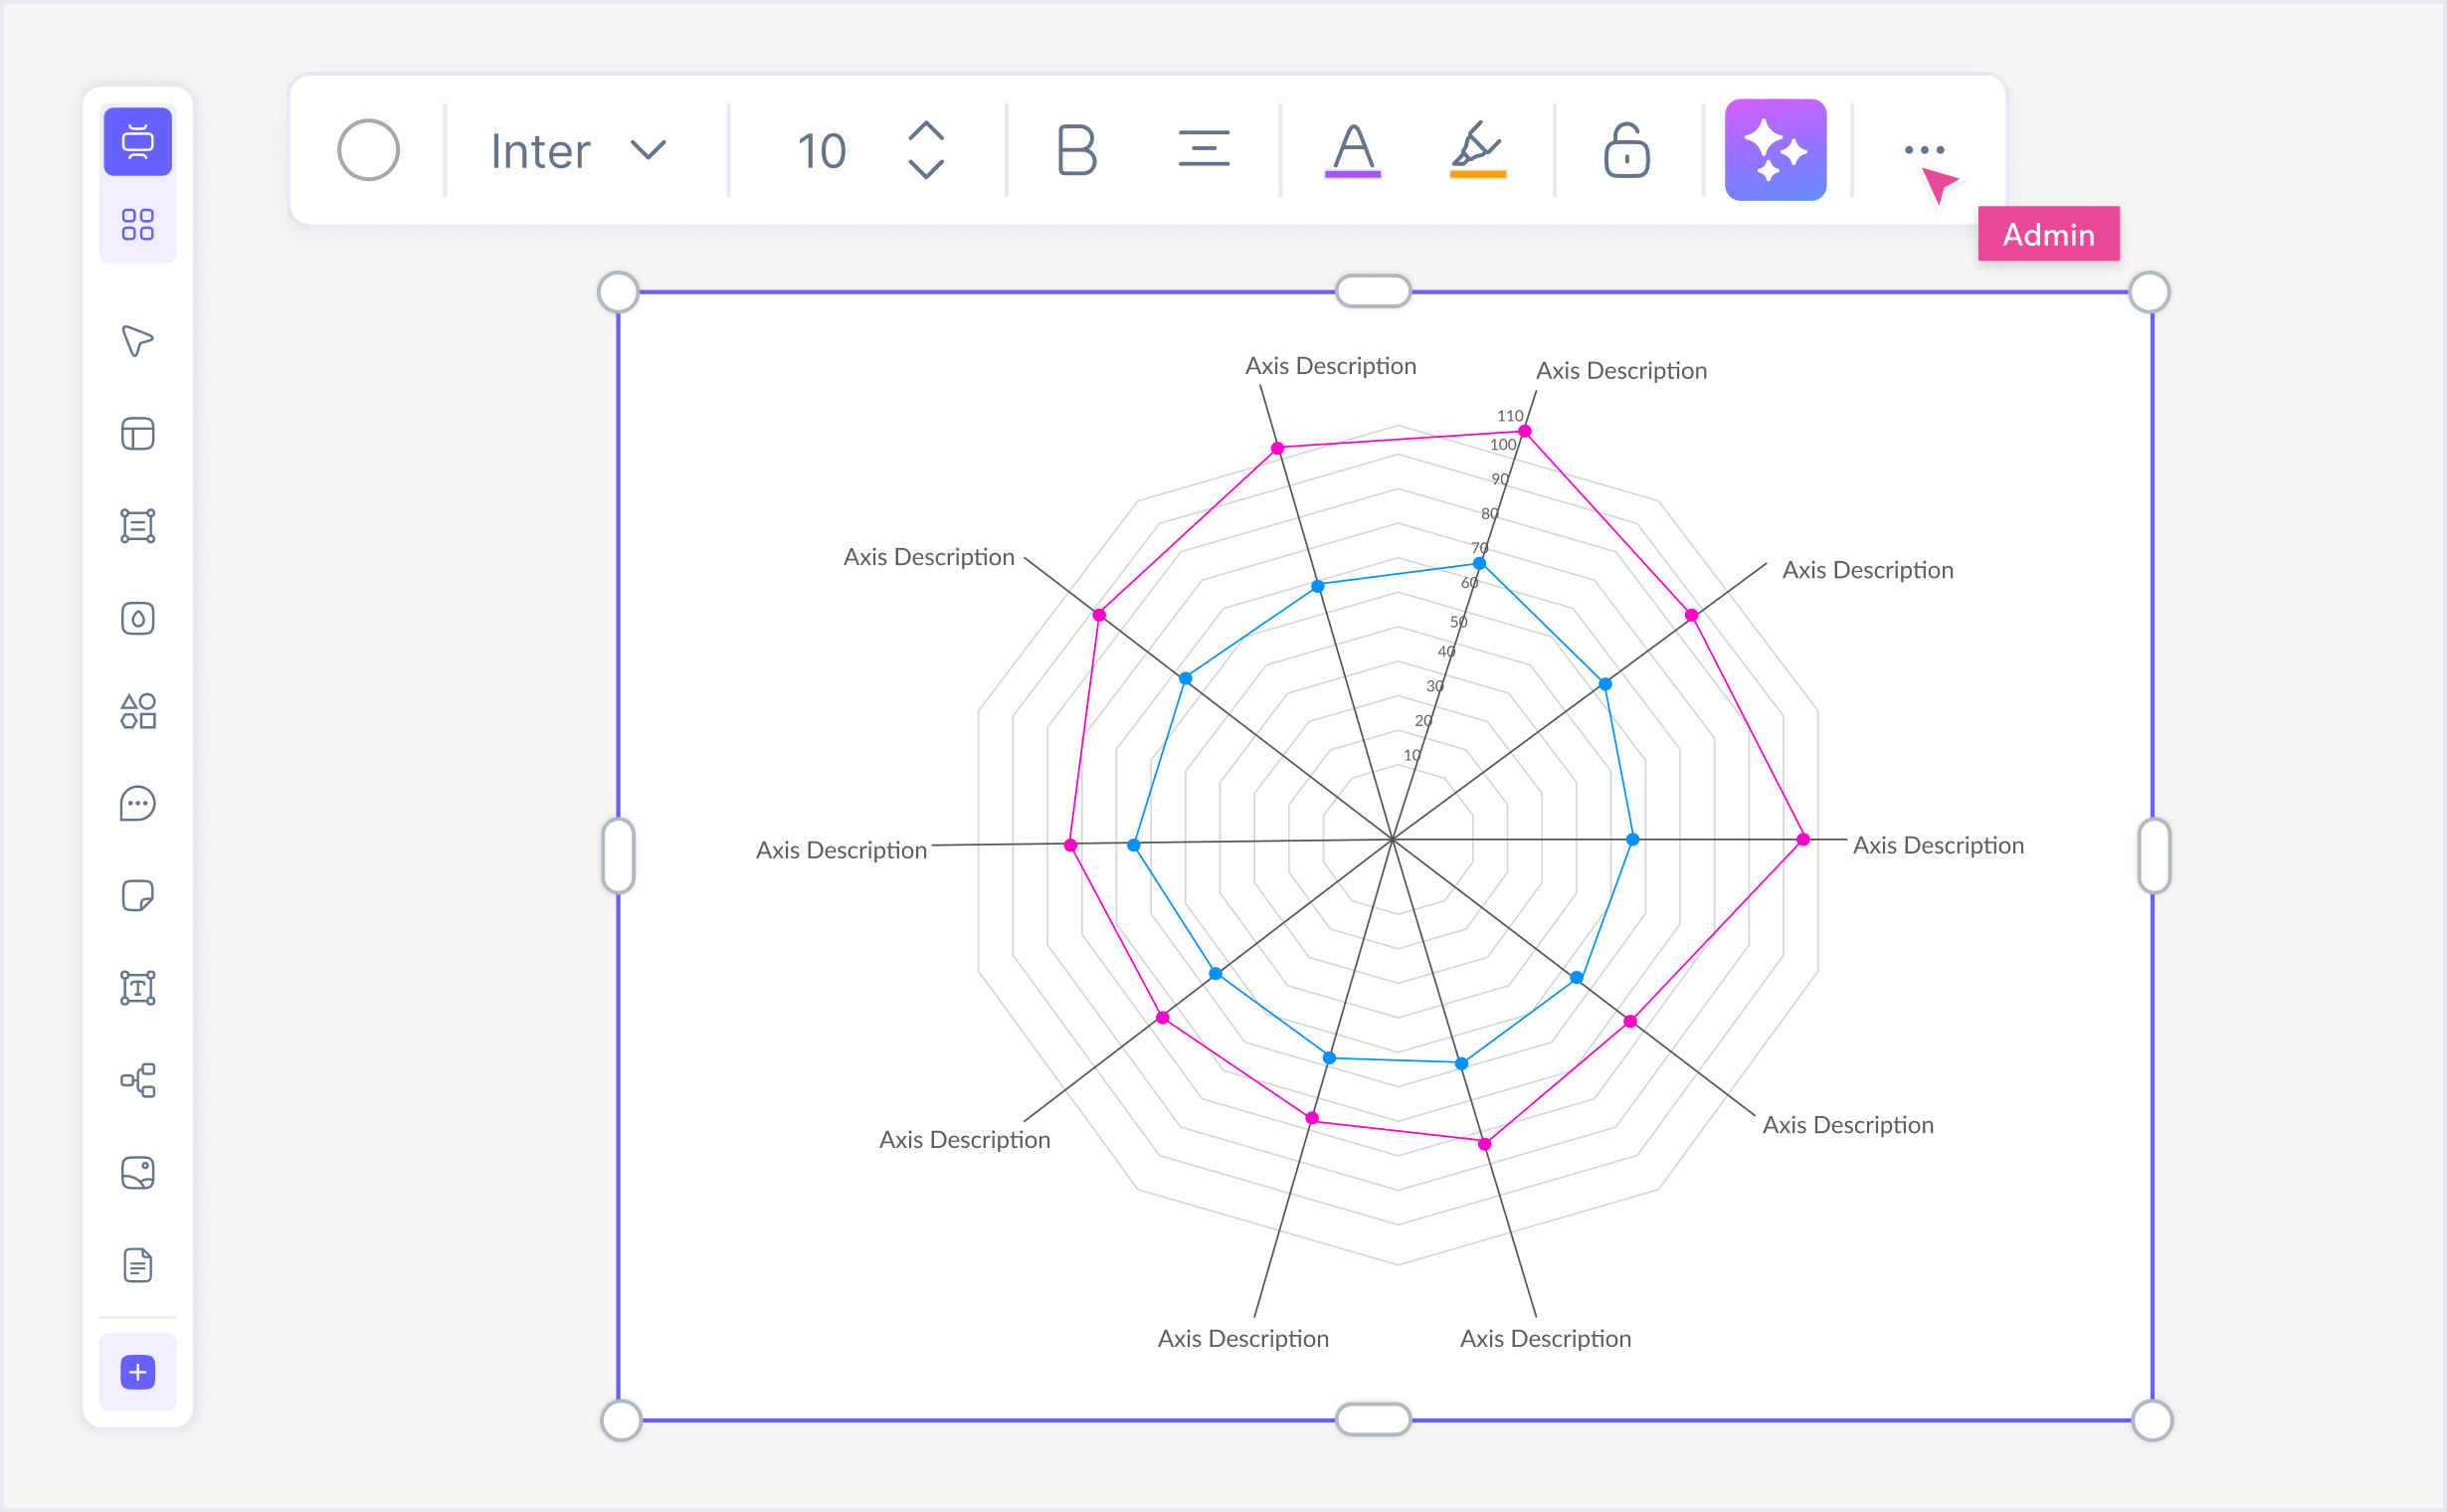The image size is (2447, 1512).
Task: Click the top-right corner selection handle
Action: (x=2150, y=292)
